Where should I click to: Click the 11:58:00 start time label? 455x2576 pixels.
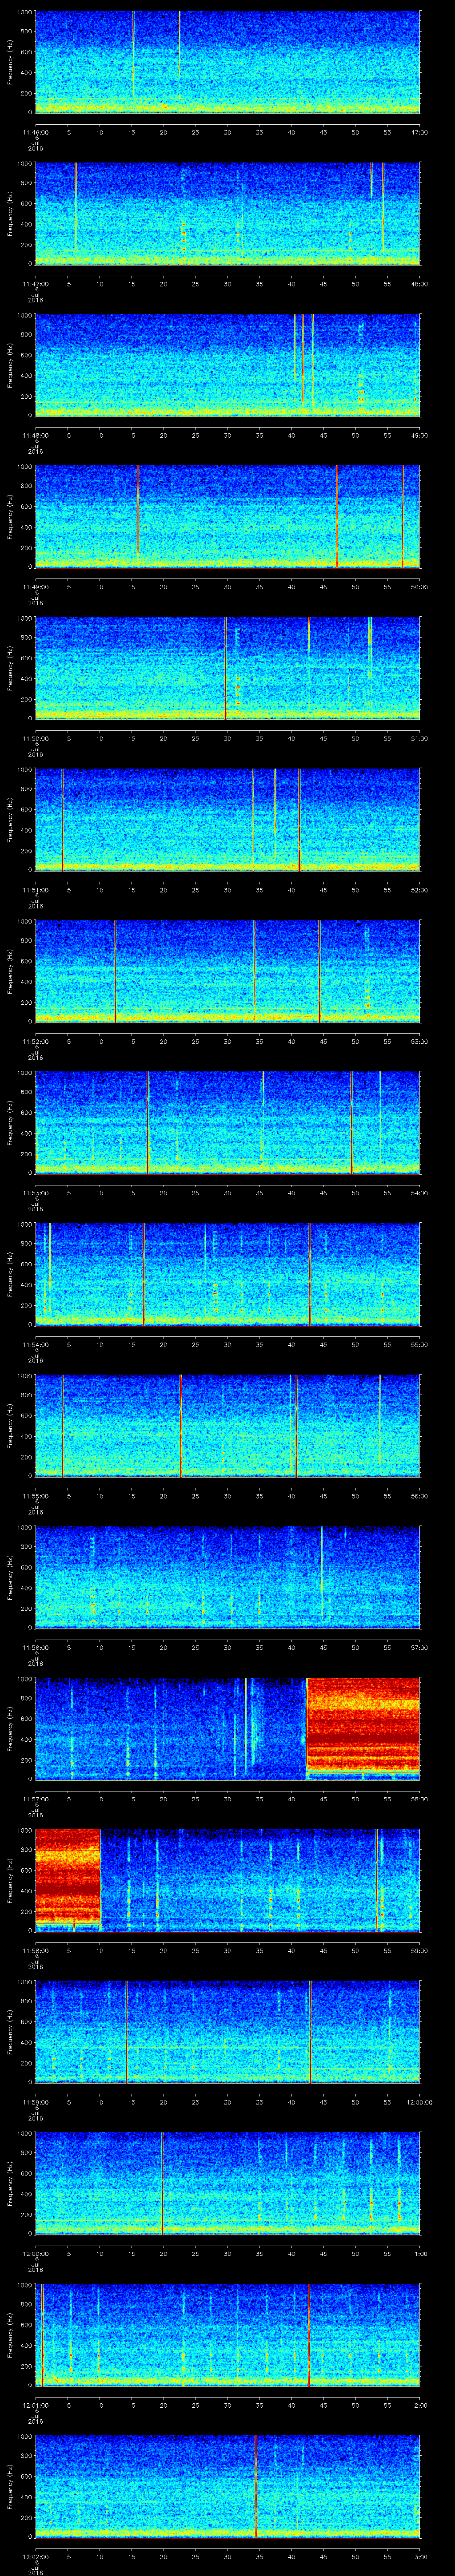pos(36,1951)
